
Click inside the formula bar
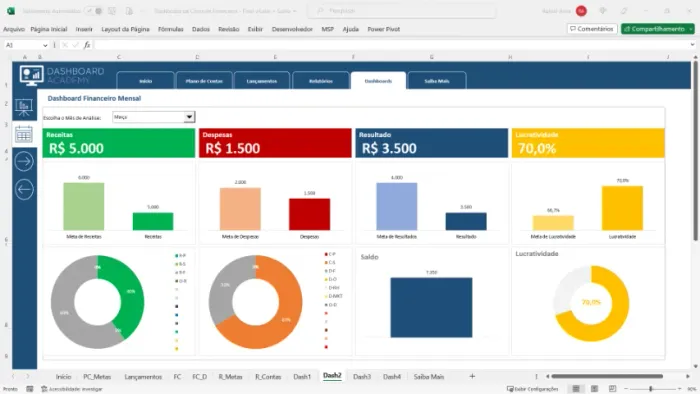[391, 45]
